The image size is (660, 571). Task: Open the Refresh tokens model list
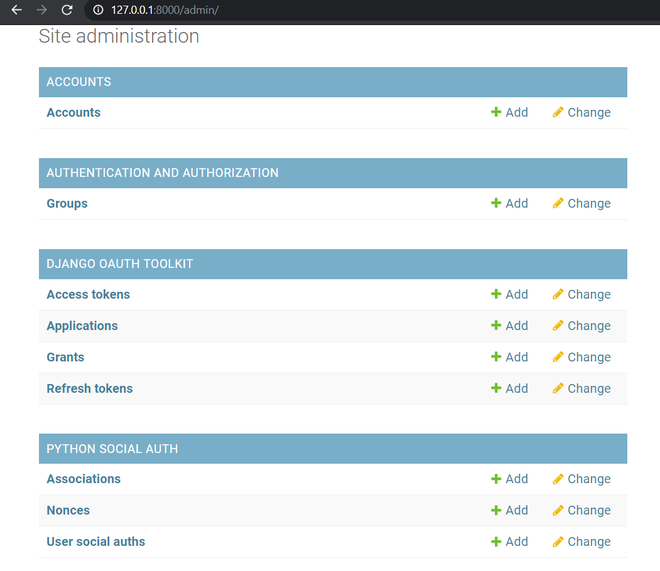tap(89, 389)
